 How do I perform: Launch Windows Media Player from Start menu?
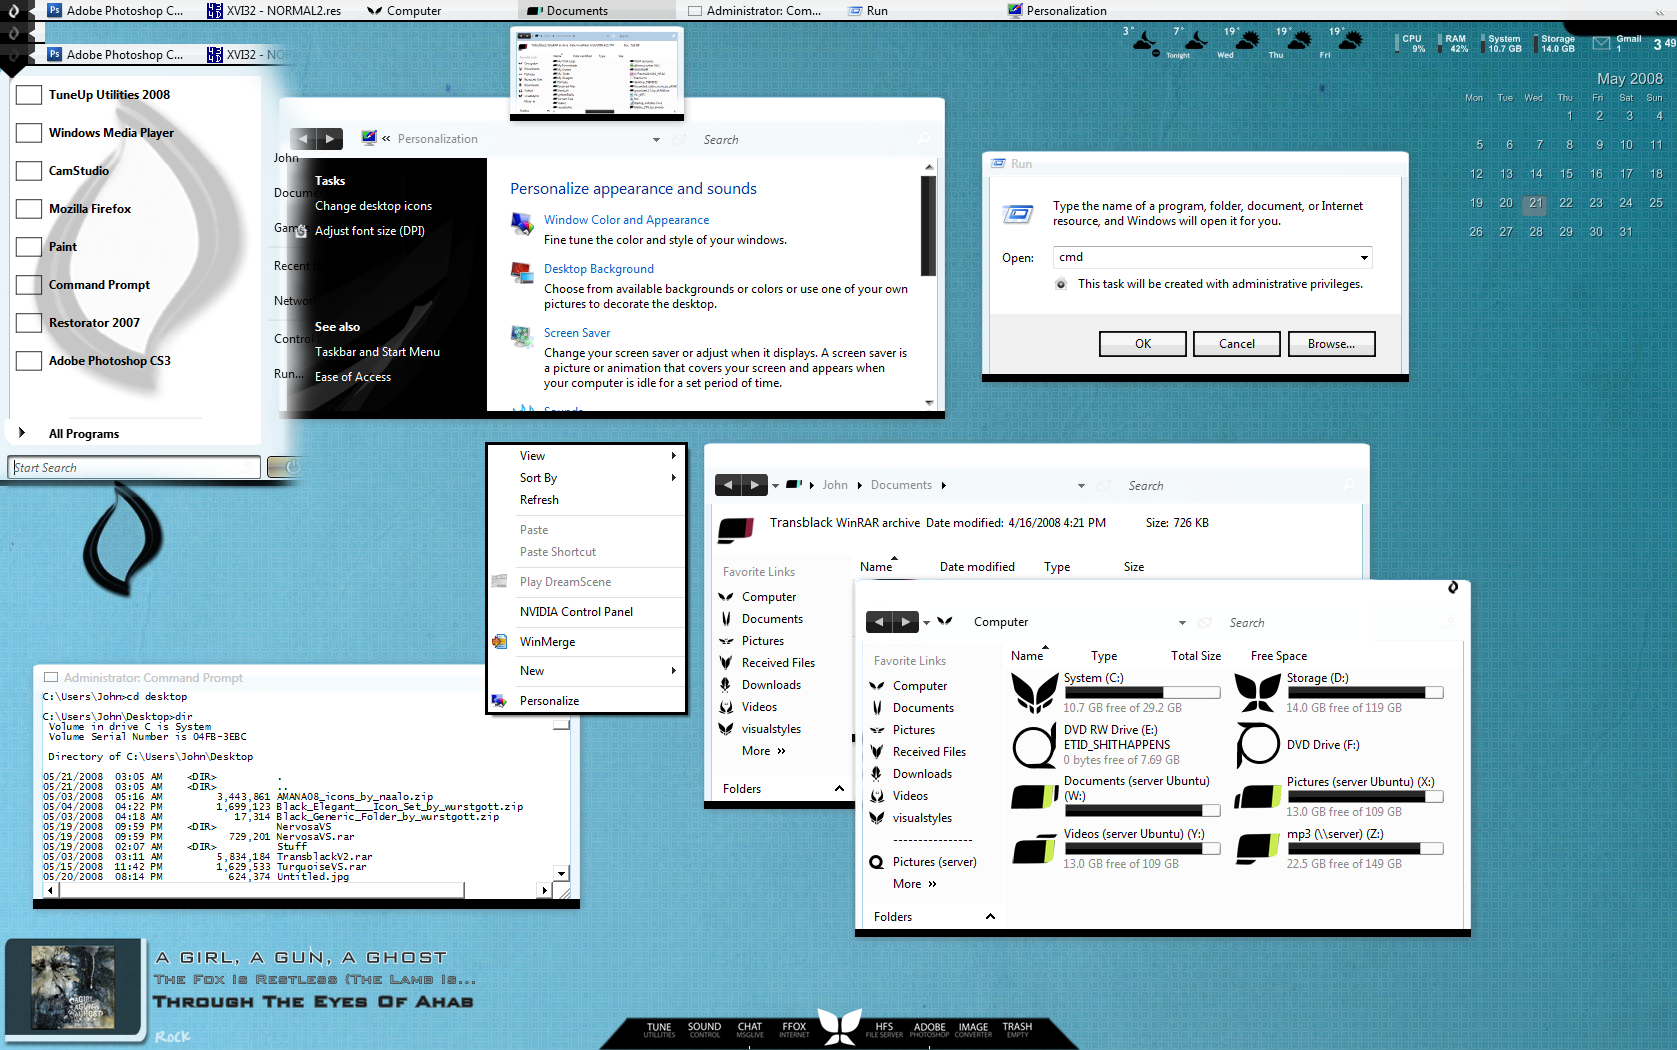111,133
